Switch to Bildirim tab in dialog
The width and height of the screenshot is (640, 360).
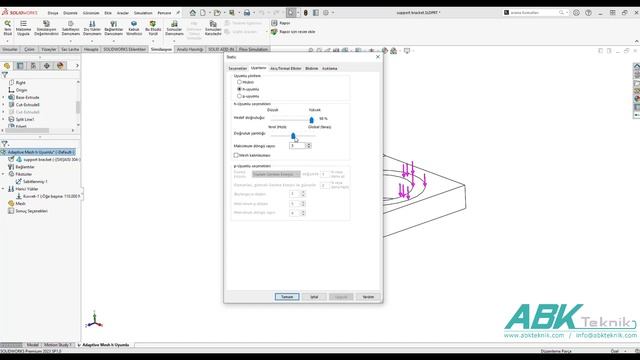[311, 69]
